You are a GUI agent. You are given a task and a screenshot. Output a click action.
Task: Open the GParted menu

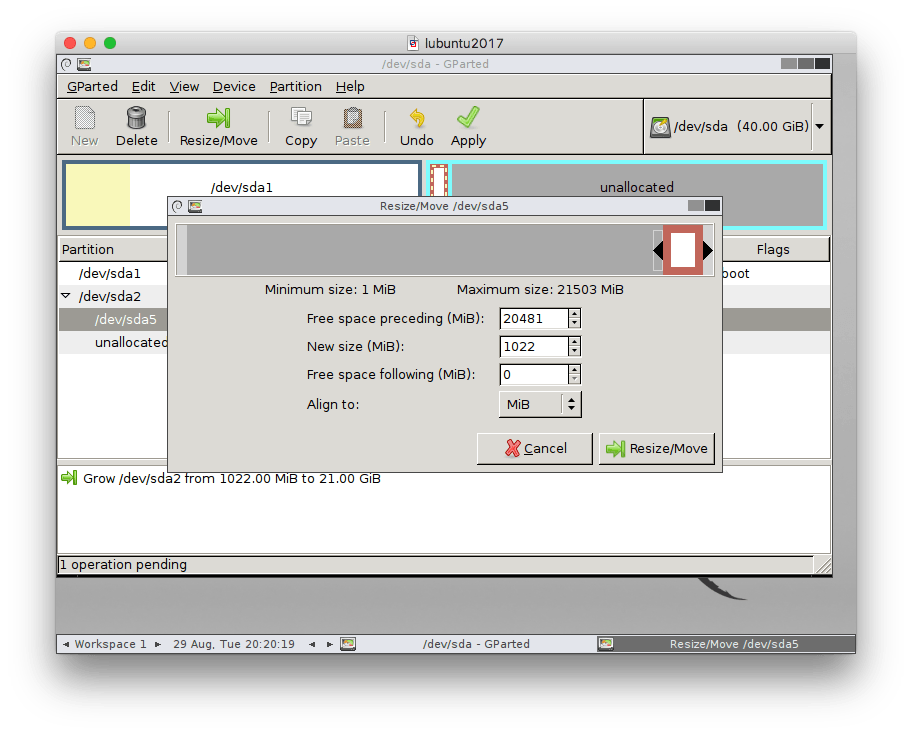[x=92, y=87]
